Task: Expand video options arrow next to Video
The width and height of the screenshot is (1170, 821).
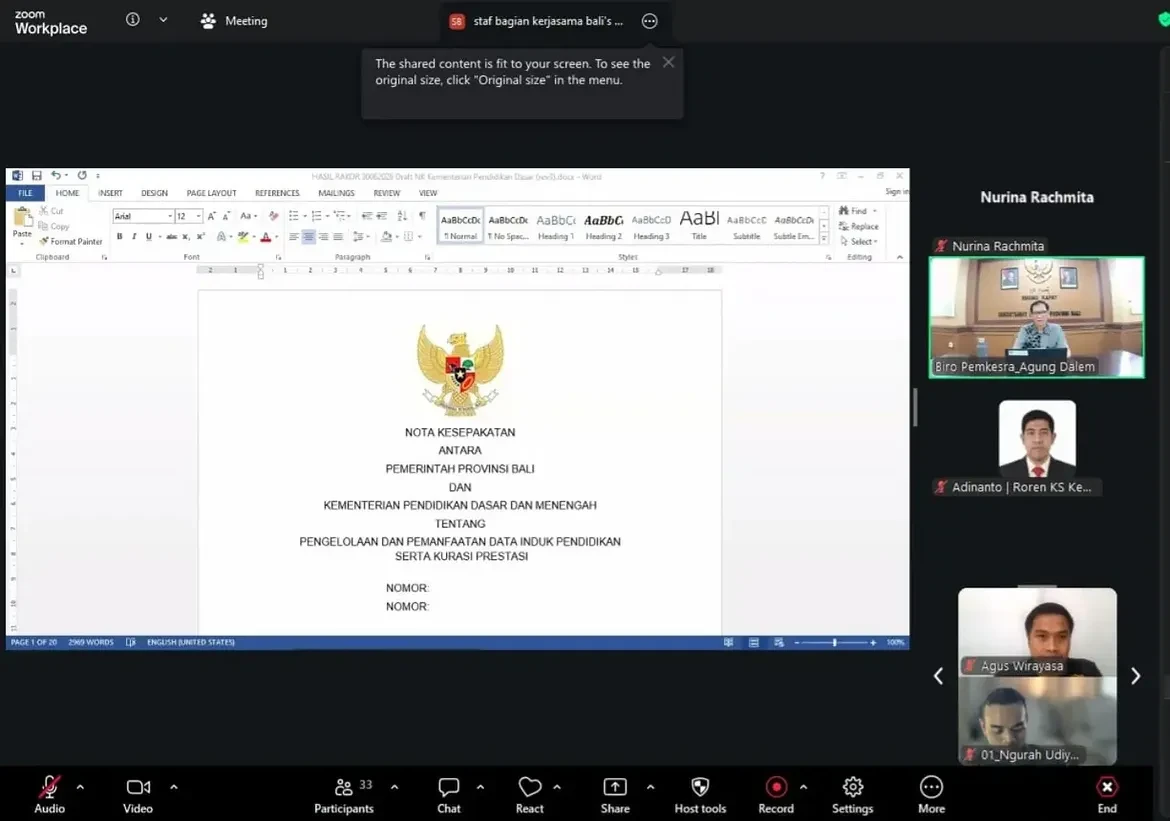Action: tap(174, 787)
